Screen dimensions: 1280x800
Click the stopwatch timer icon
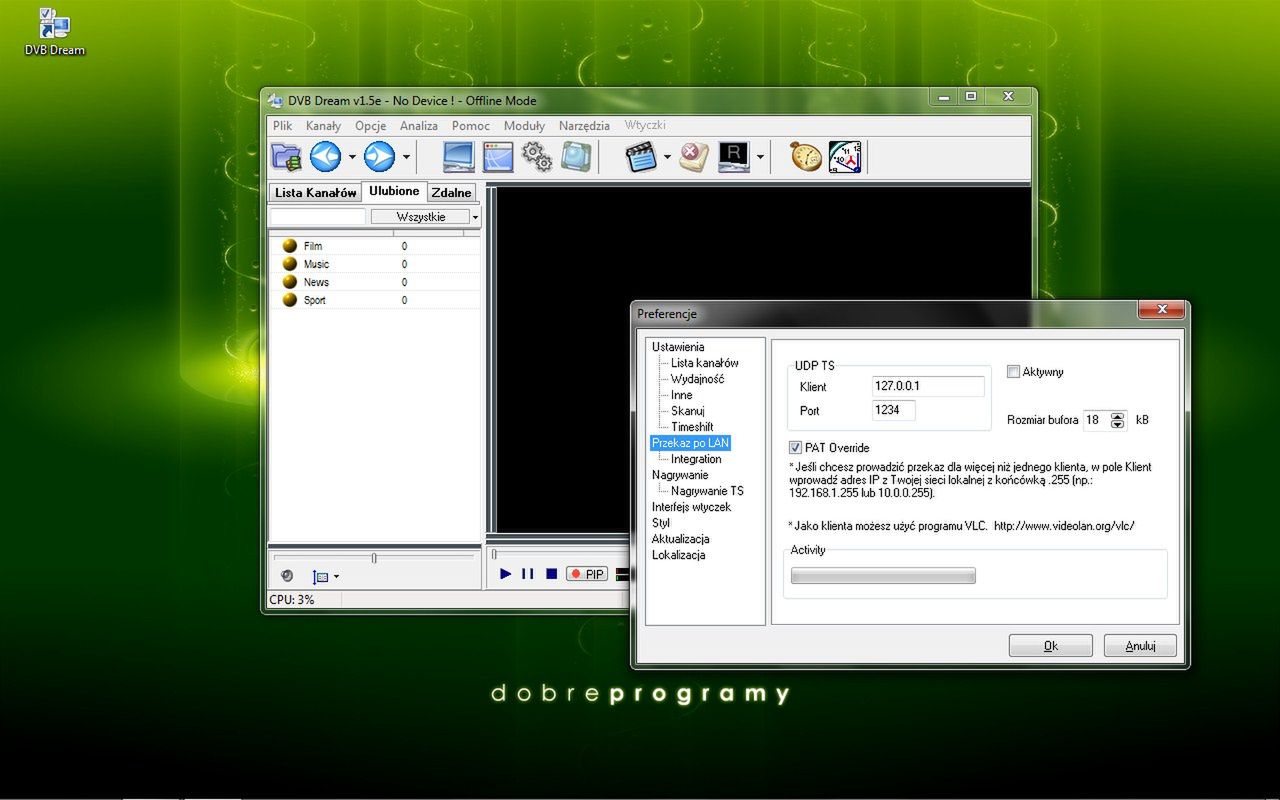pyautogui.click(x=806, y=157)
